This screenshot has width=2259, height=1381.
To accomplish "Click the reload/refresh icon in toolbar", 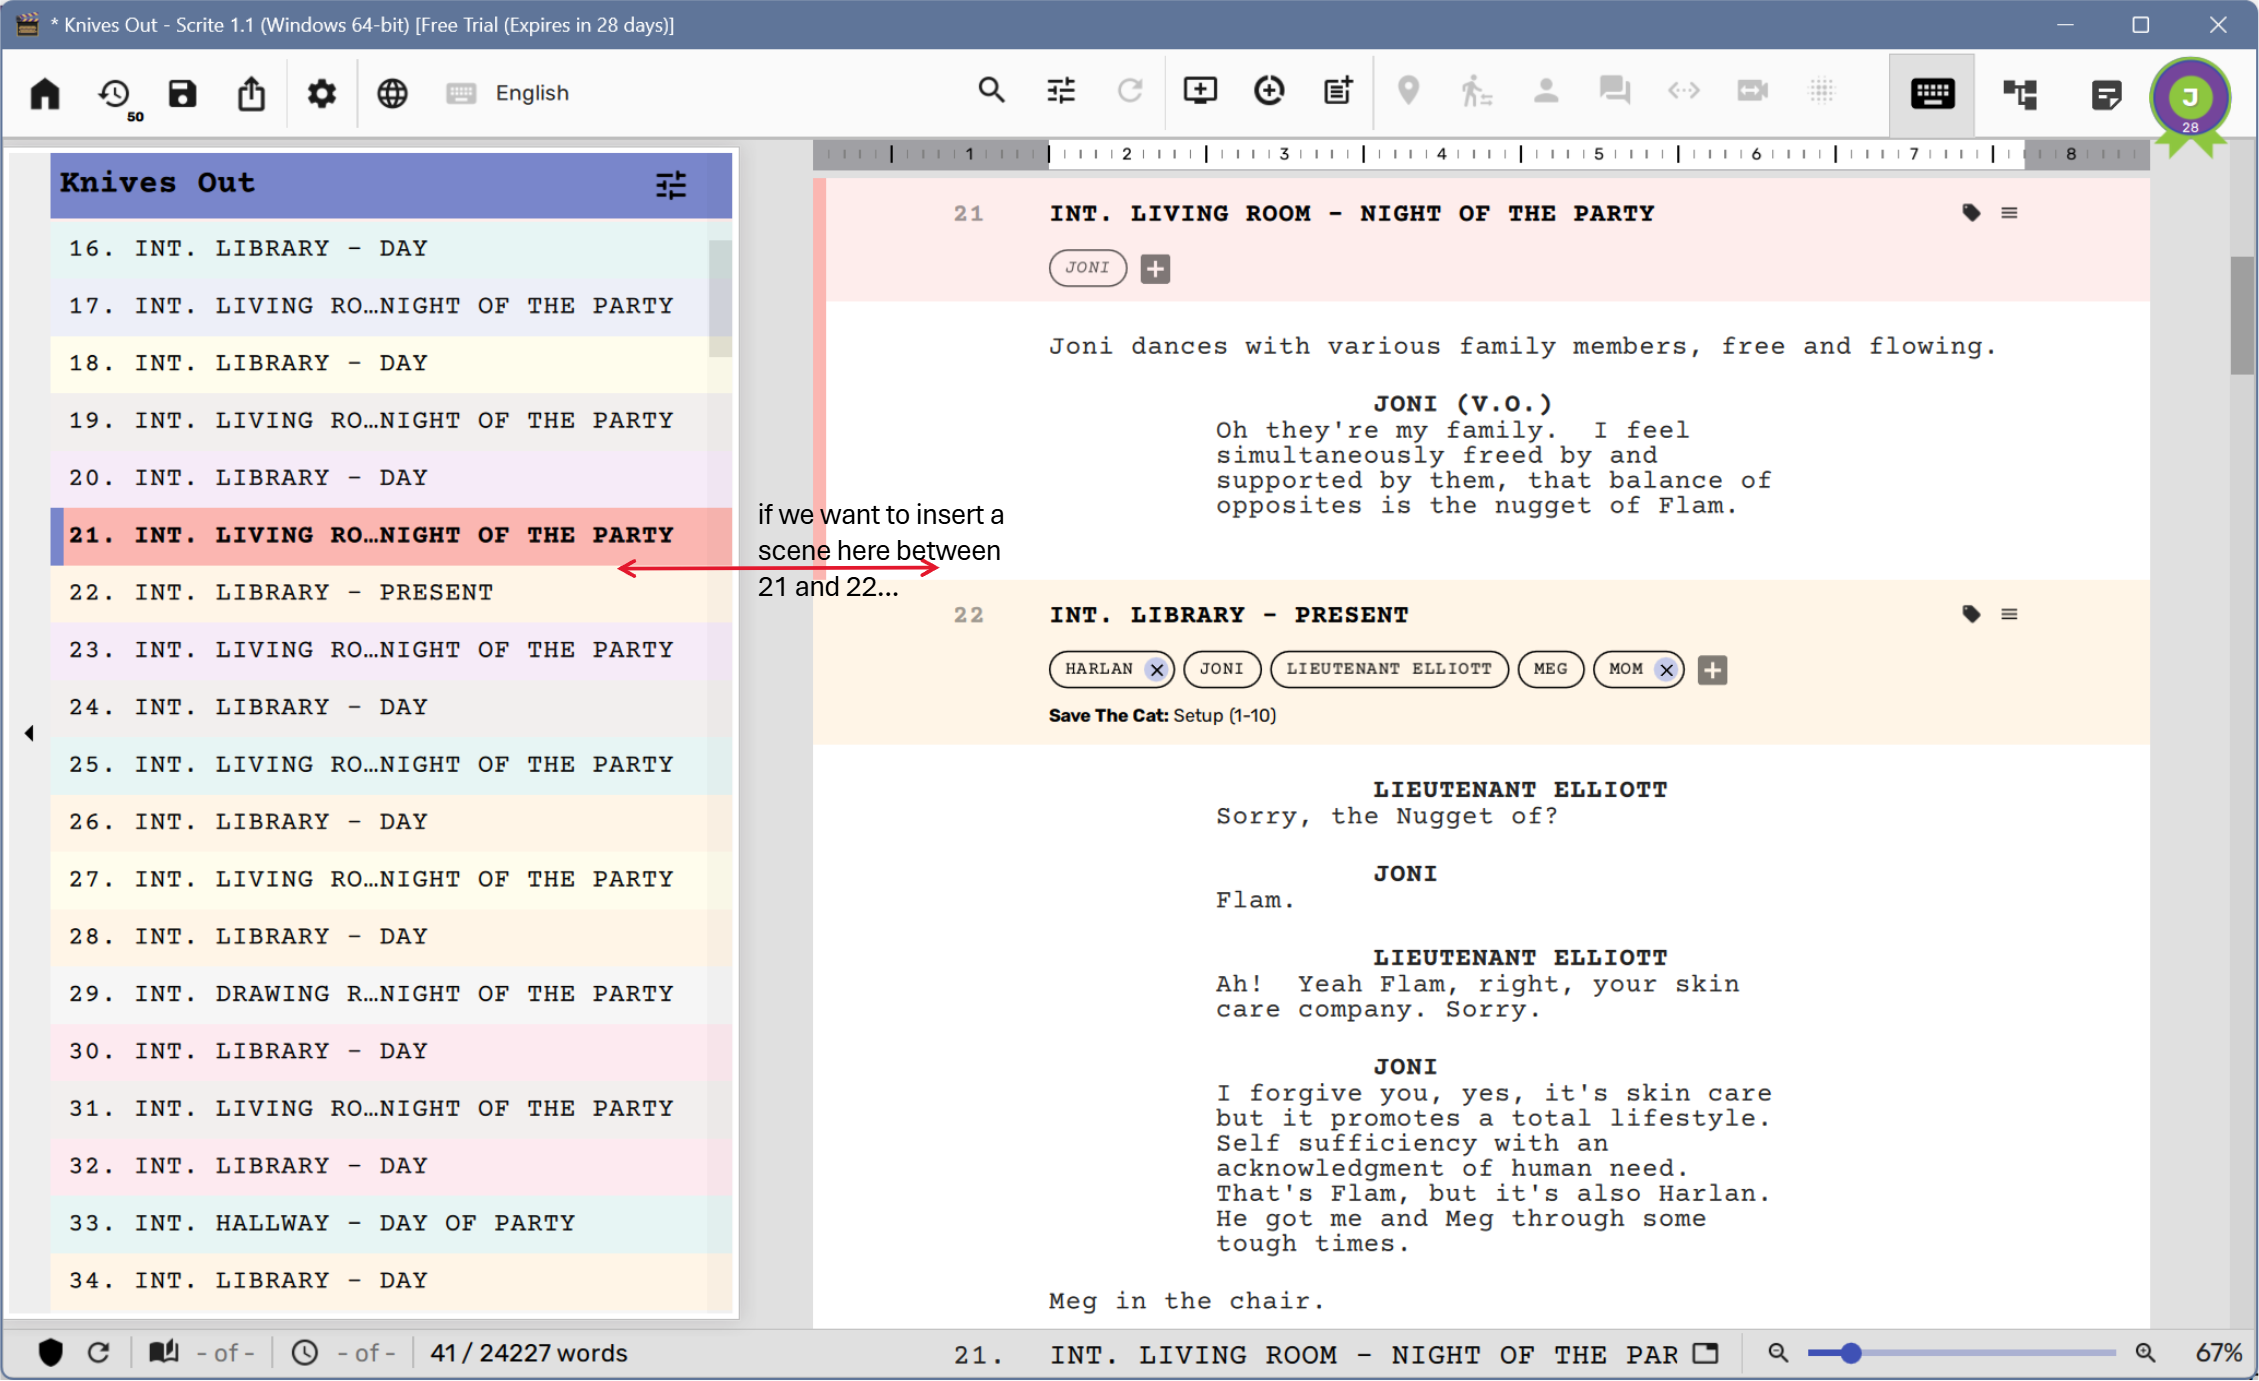I will pyautogui.click(x=1130, y=91).
